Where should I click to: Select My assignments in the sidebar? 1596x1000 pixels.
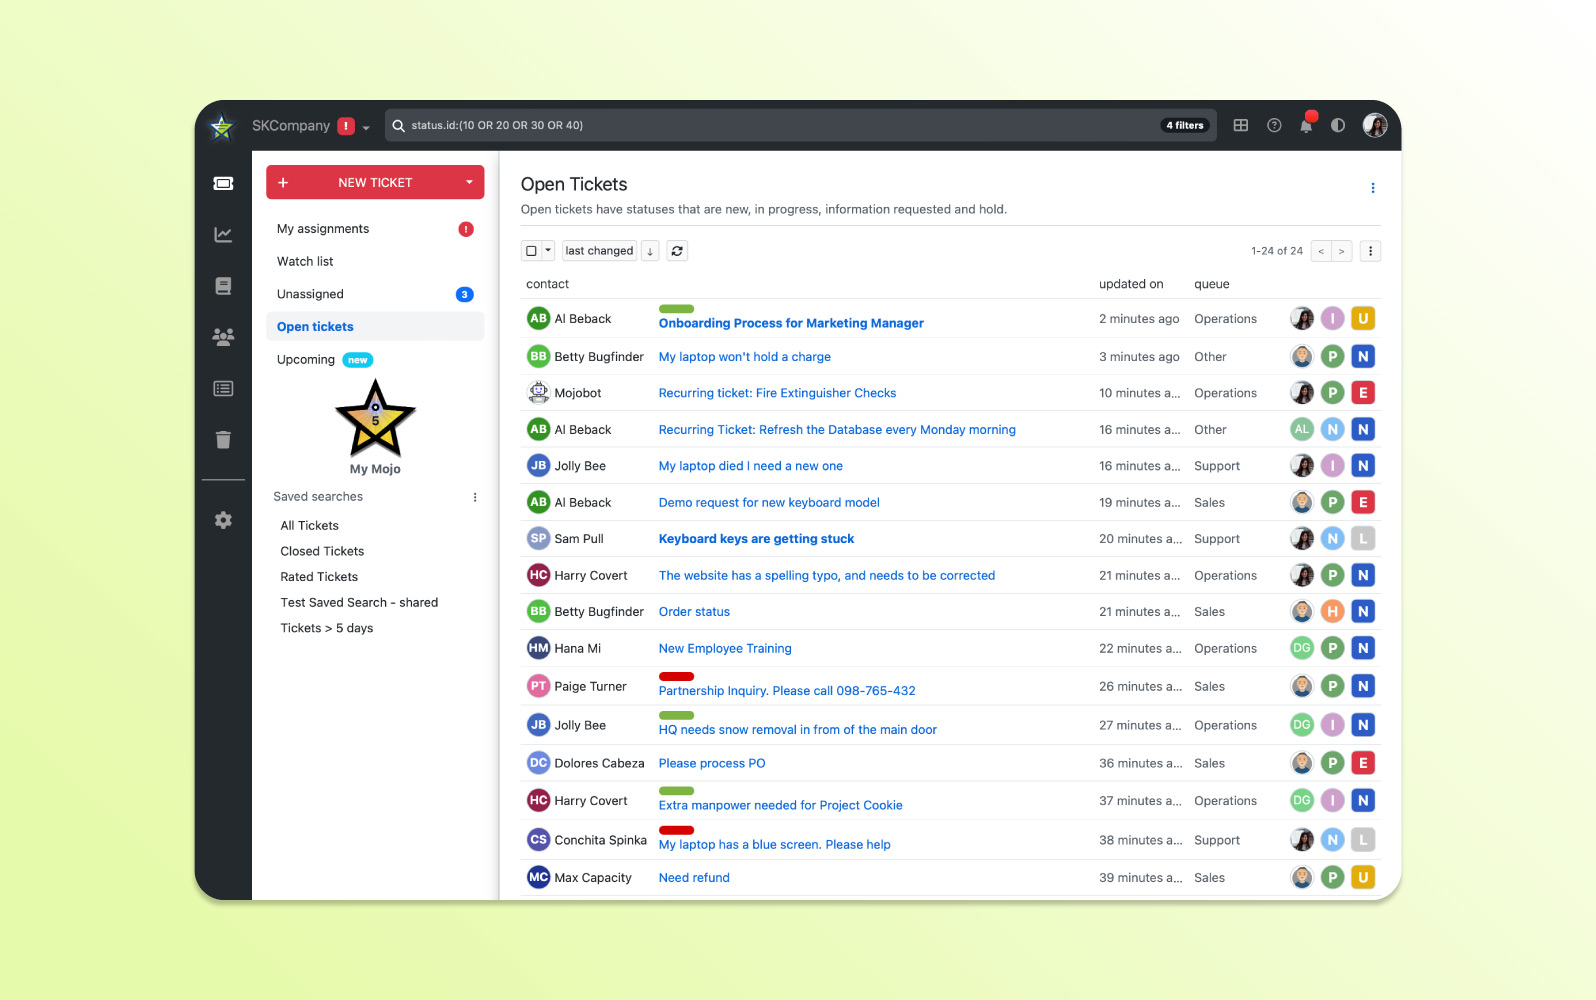375,229
